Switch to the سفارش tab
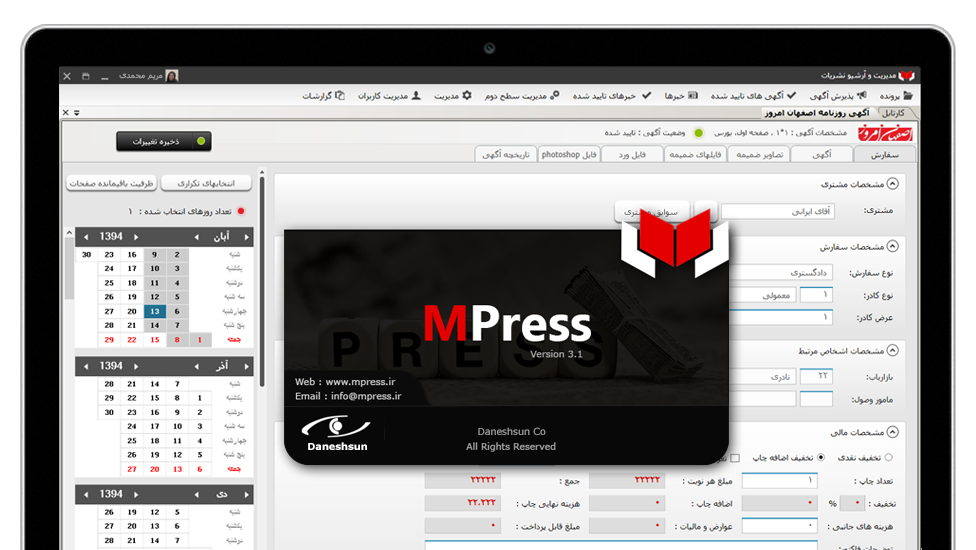 [884, 154]
